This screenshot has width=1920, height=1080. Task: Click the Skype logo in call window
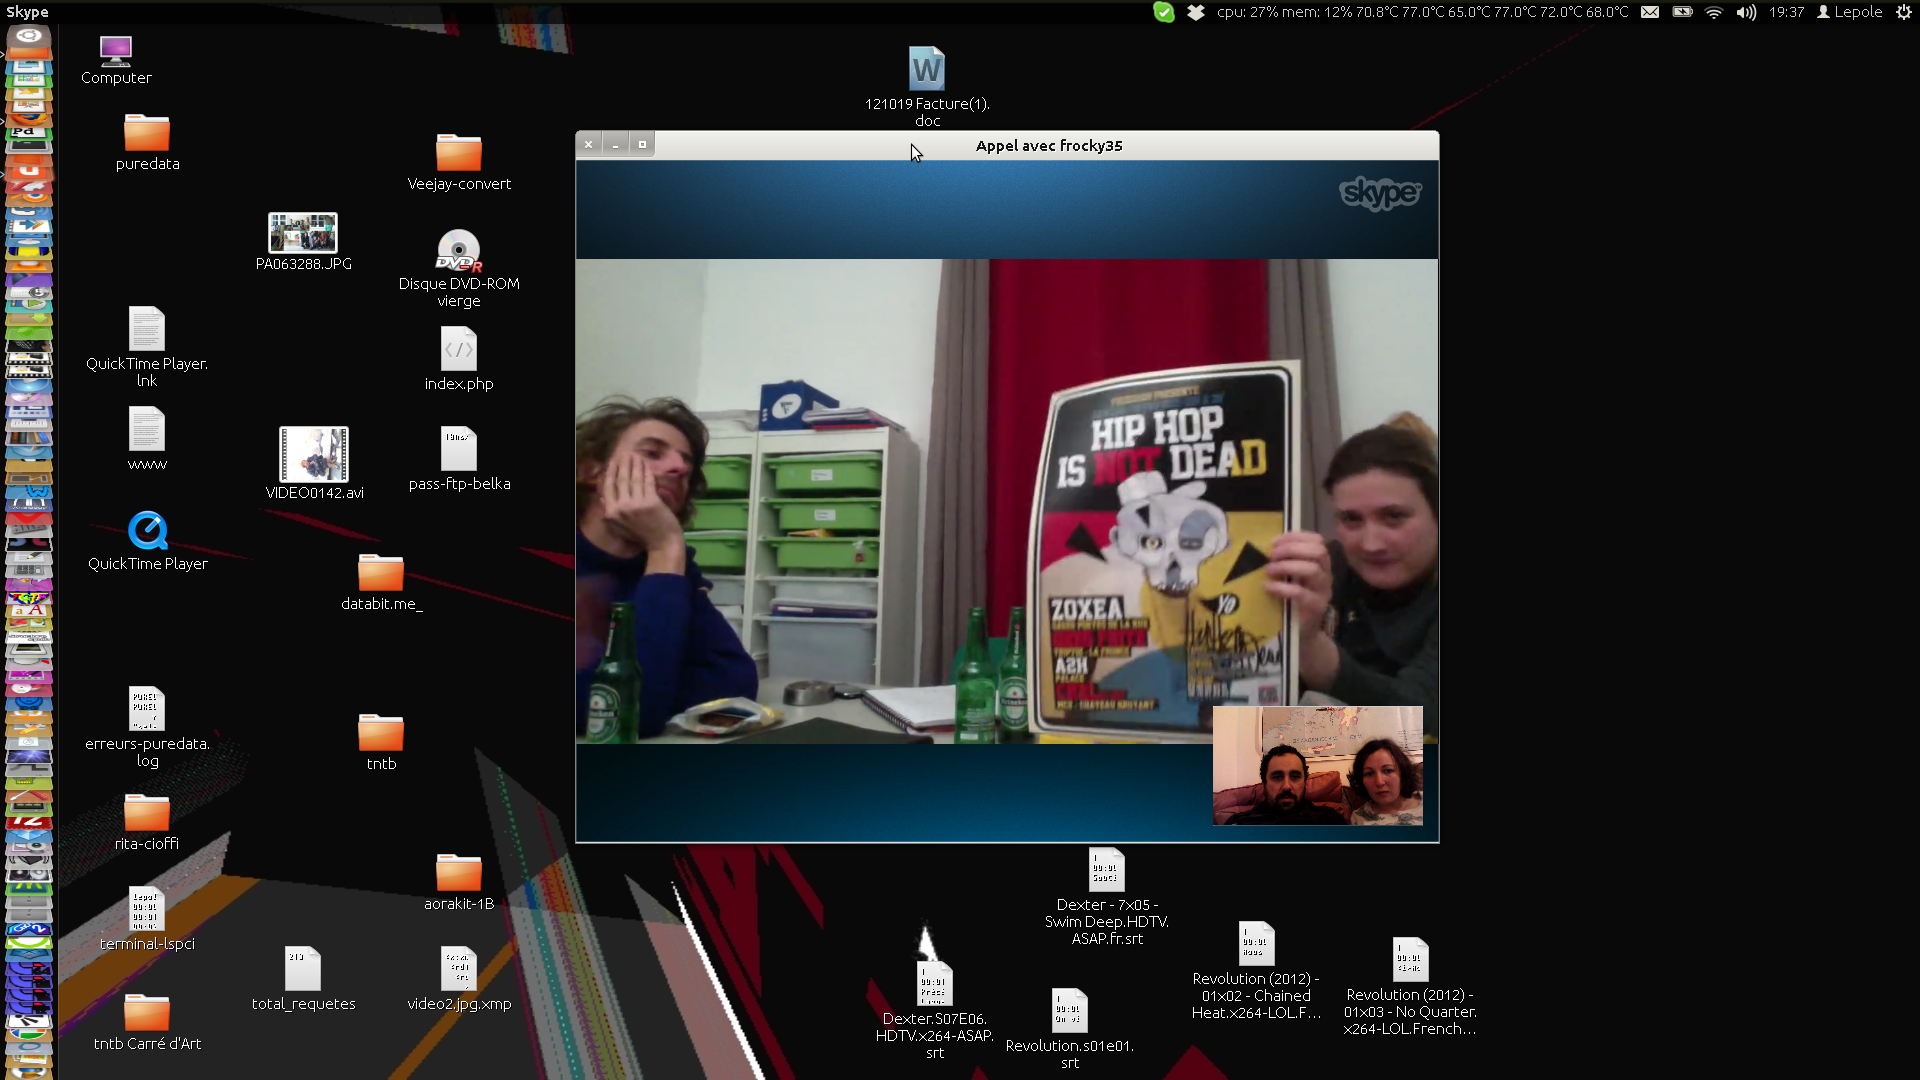pyautogui.click(x=1380, y=192)
